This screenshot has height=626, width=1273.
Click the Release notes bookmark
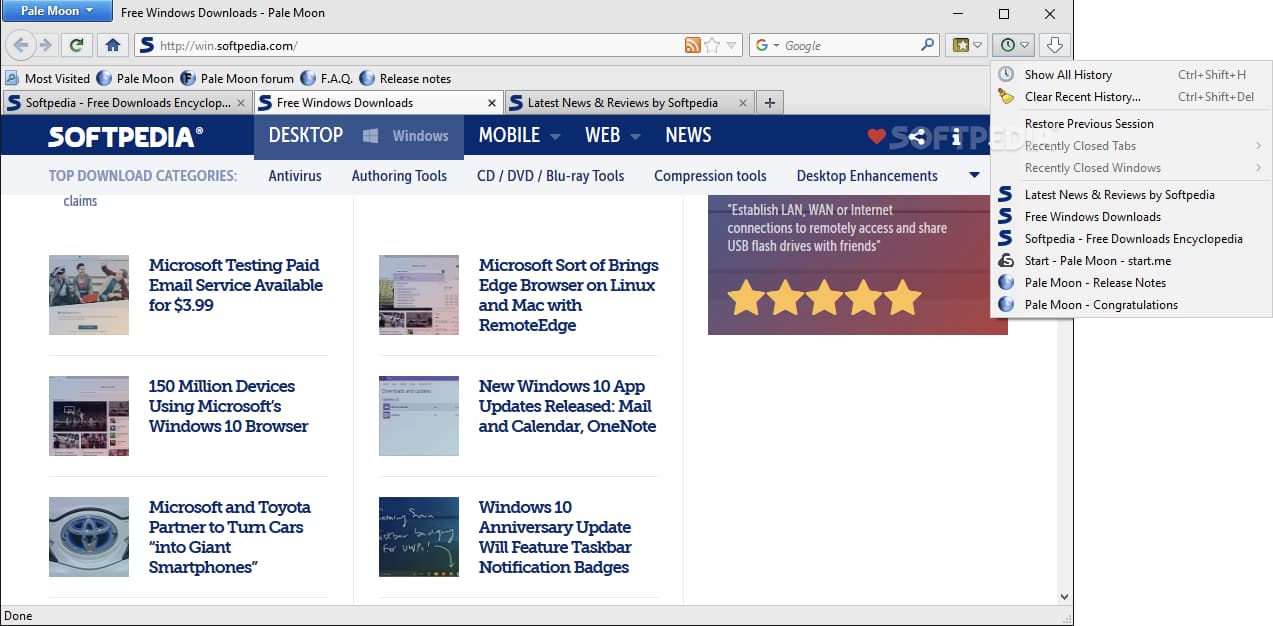click(414, 78)
